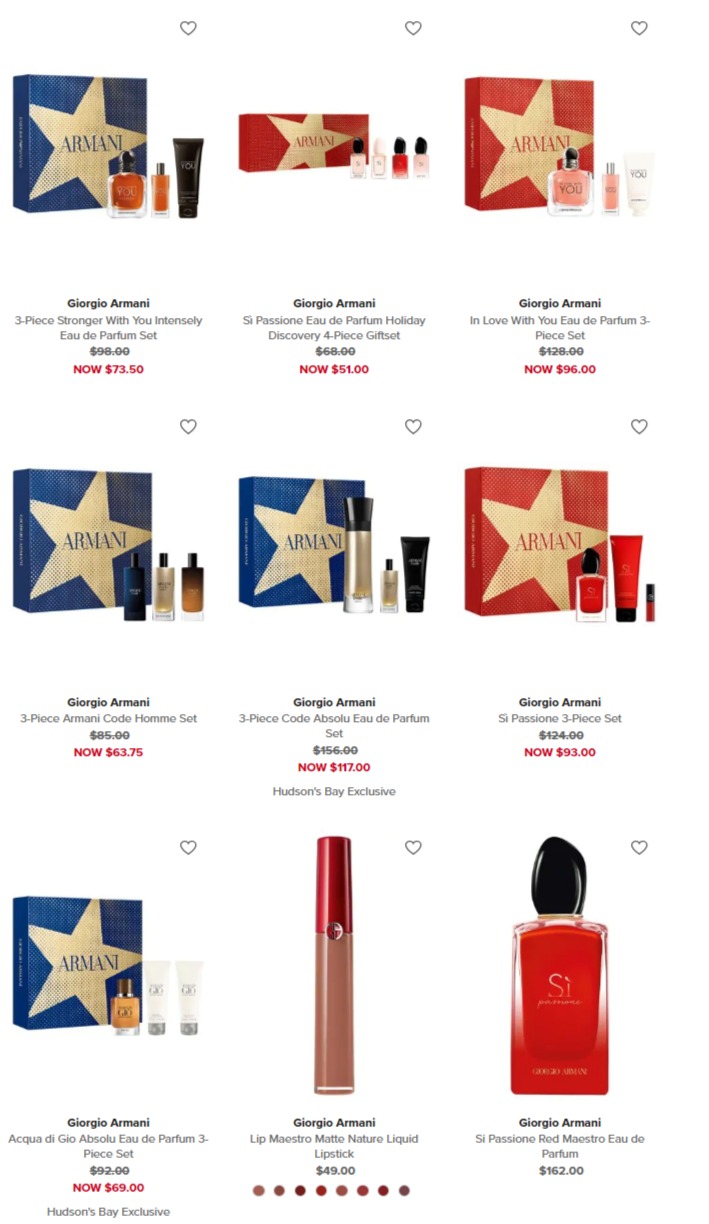The height and width of the screenshot is (1224, 709).
Task: Add Lip Maestro Liquid Lipstick to wishlist
Action: pos(413,847)
